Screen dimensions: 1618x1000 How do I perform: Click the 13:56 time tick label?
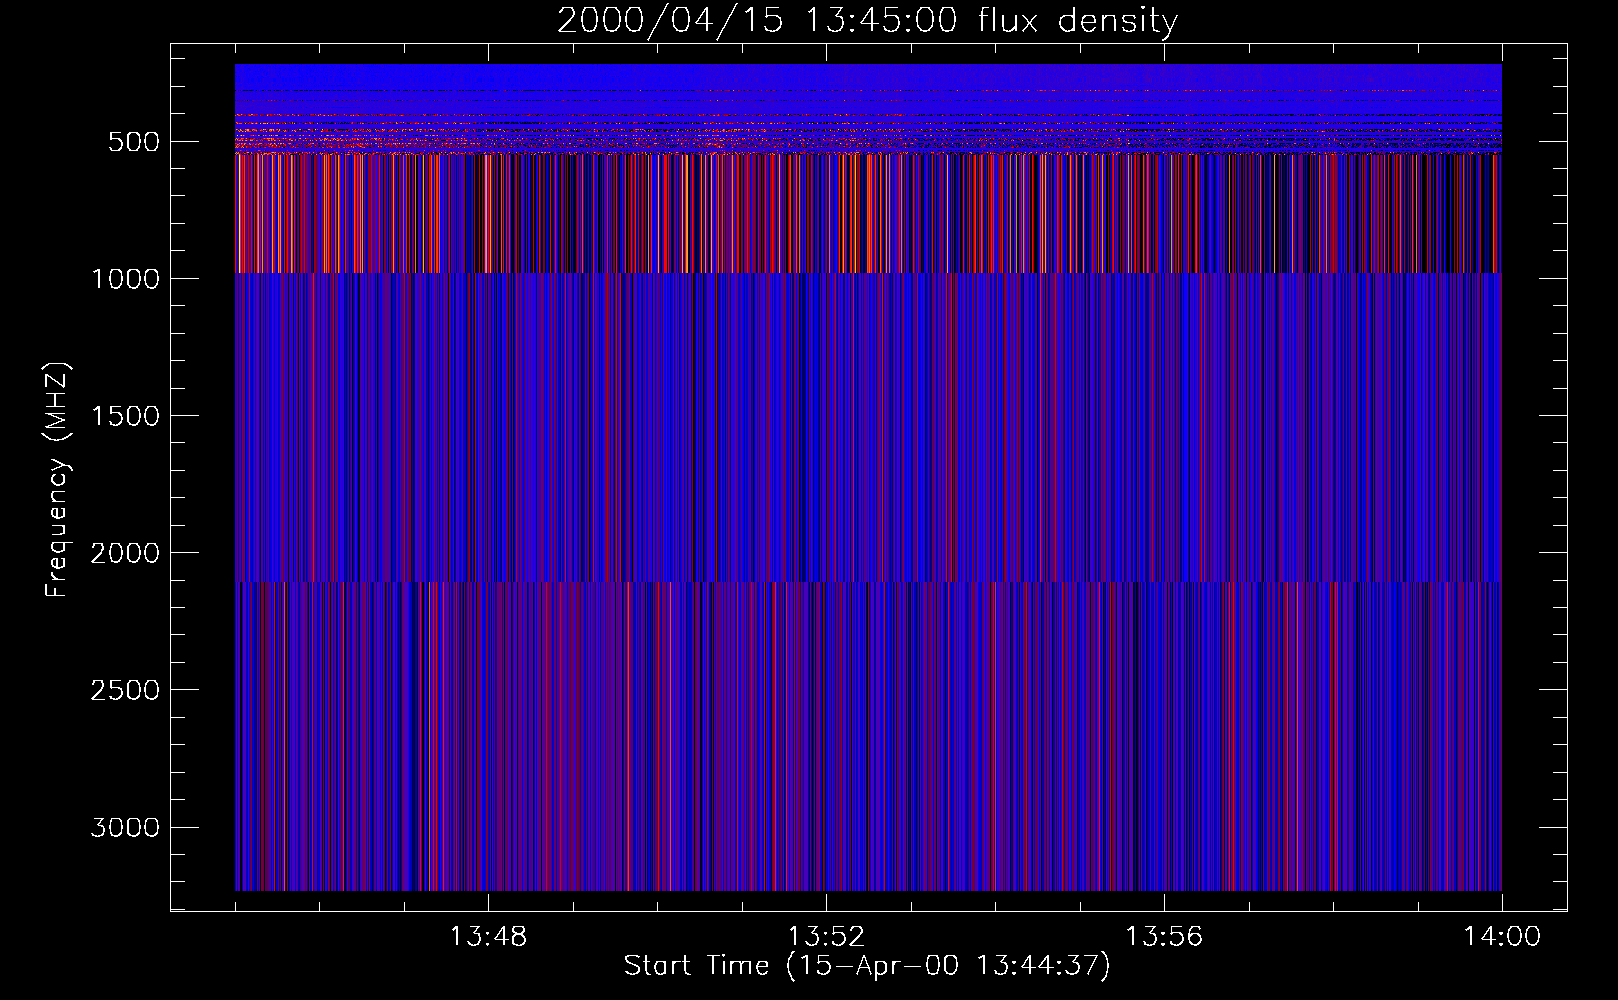pos(1164,937)
